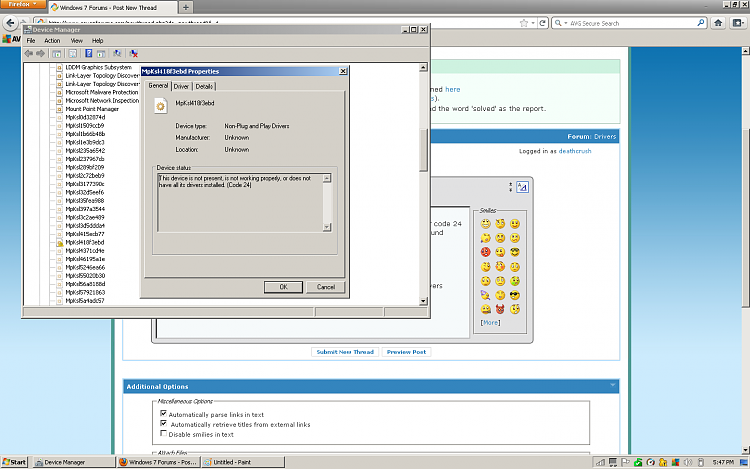750x469 pixels.
Task: Open a new Firefox tab with plus button
Action: (x=186, y=7)
